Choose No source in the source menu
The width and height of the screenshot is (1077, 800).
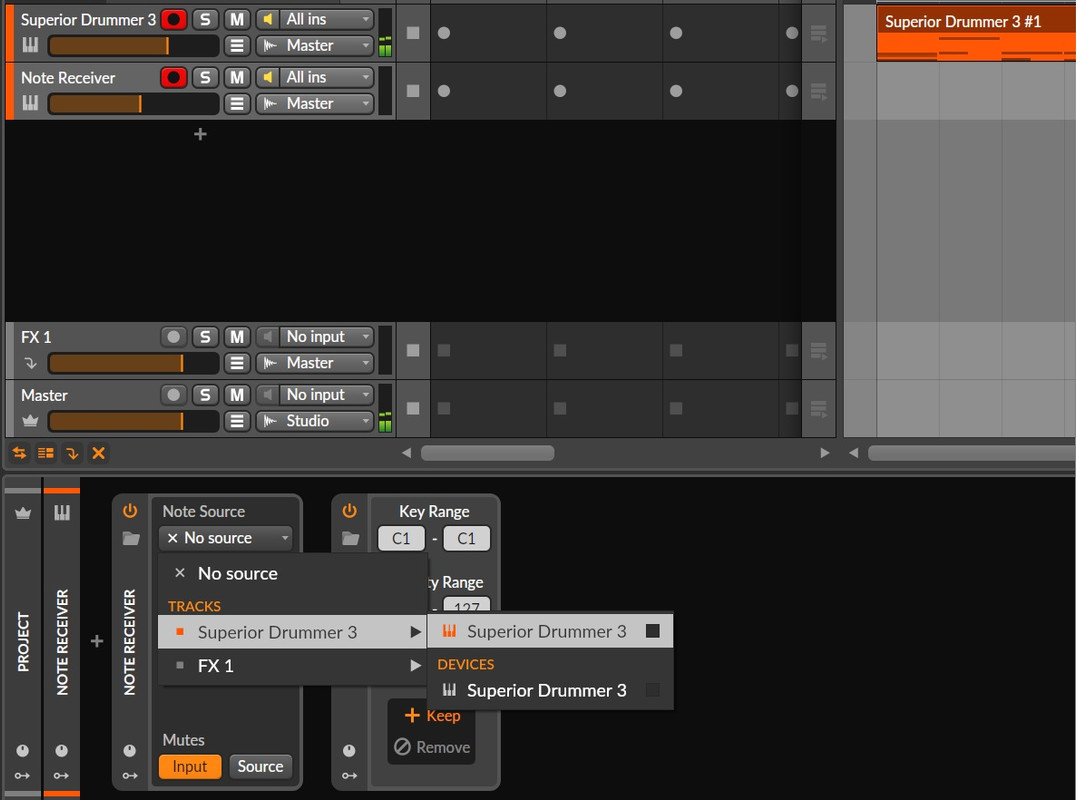293,573
